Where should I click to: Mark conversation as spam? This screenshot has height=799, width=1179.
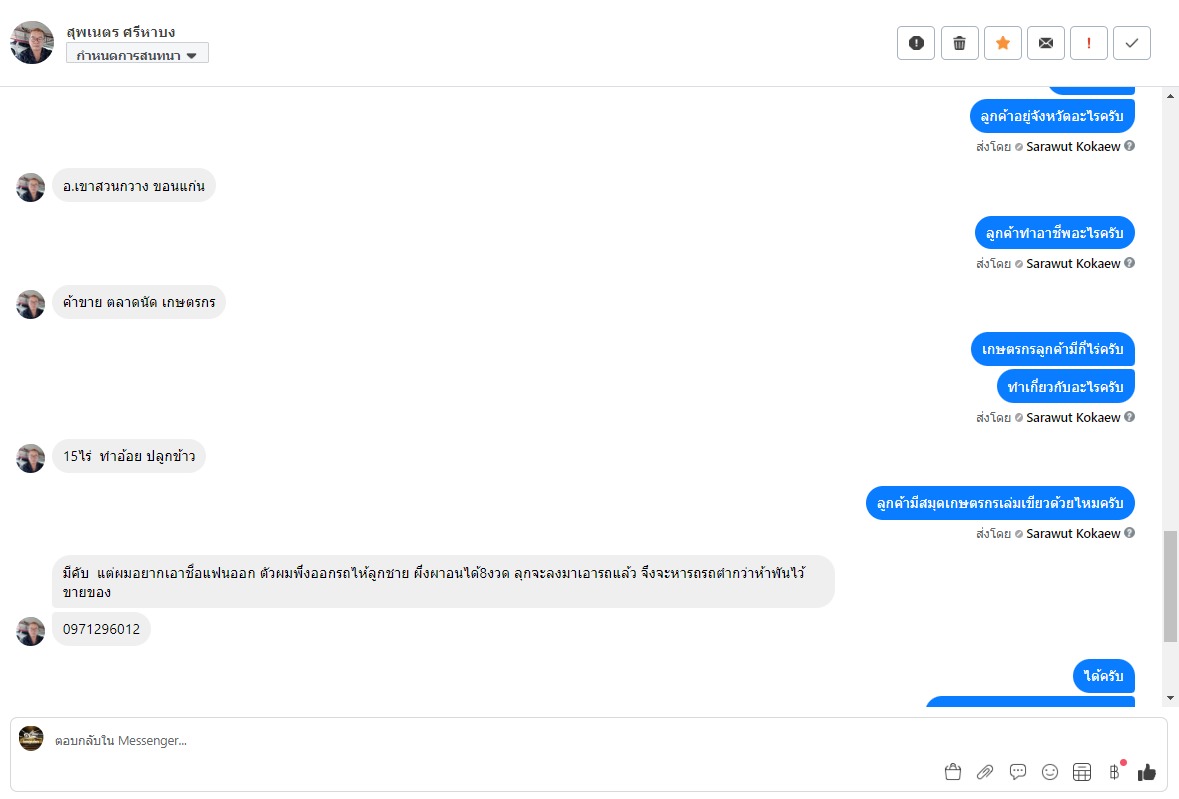point(915,43)
